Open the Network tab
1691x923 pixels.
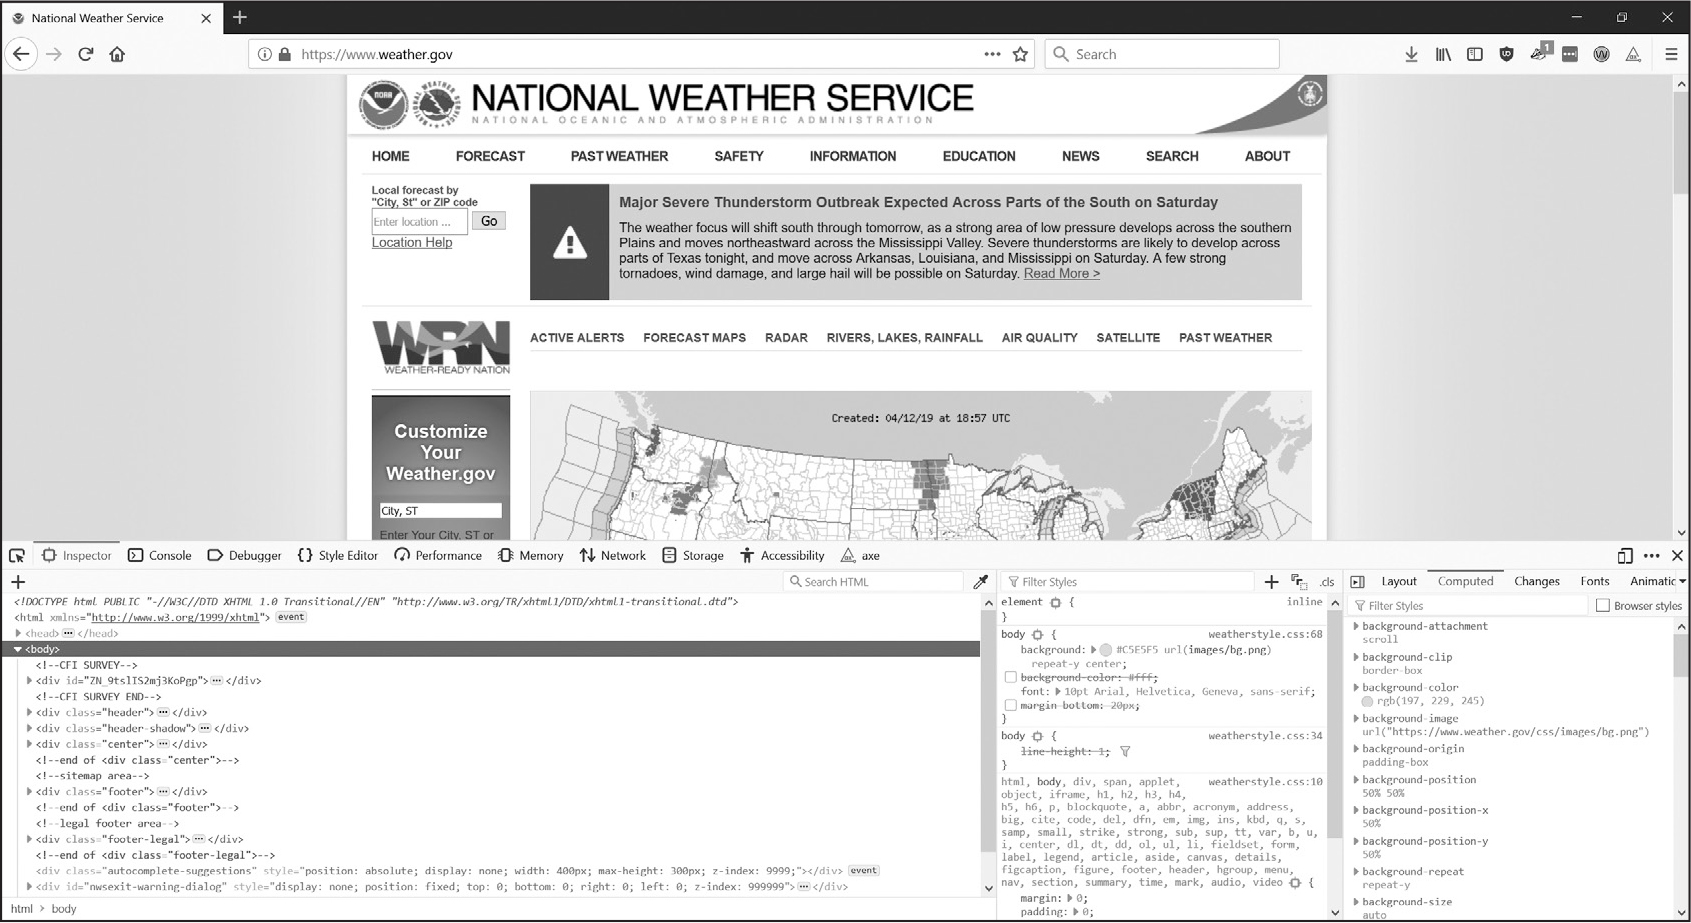(612, 555)
